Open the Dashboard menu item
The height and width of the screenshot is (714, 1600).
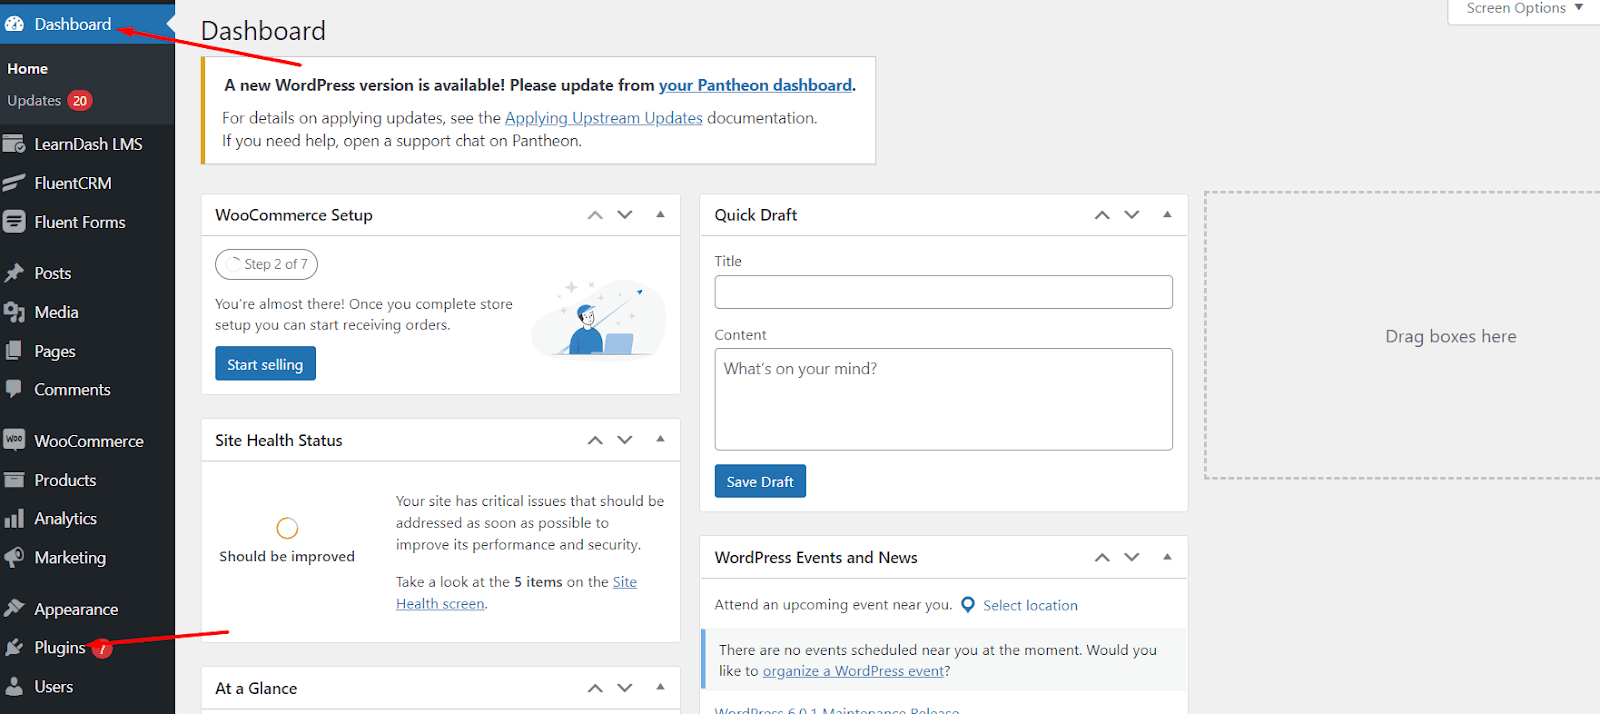click(88, 24)
